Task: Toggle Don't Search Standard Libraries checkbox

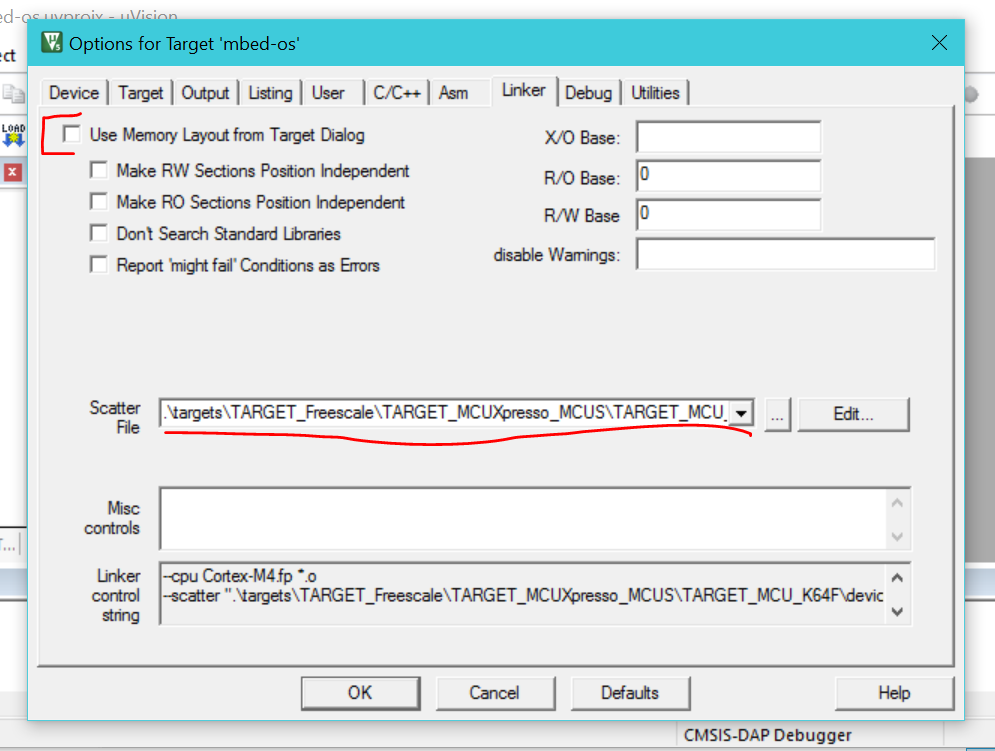Action: (x=98, y=233)
